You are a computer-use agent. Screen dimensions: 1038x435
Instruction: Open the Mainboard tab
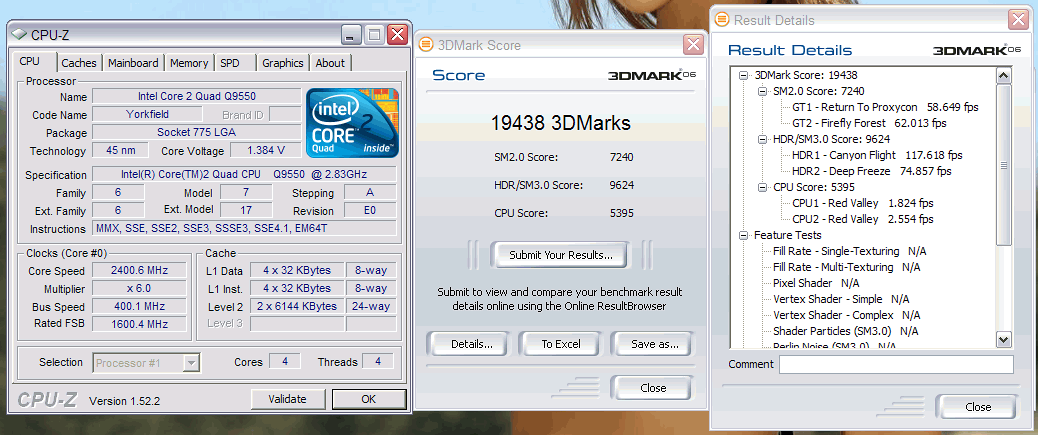pyautogui.click(x=133, y=63)
